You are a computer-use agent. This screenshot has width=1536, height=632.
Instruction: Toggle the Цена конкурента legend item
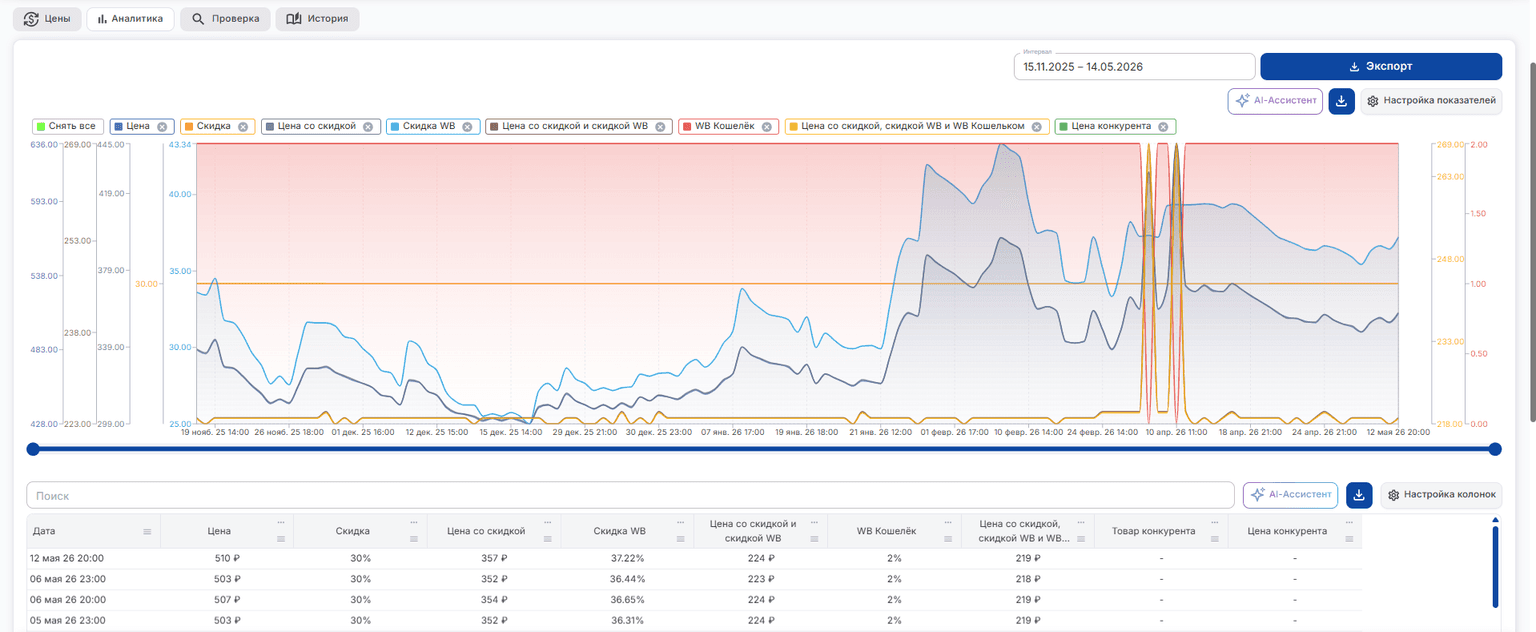coord(1116,127)
